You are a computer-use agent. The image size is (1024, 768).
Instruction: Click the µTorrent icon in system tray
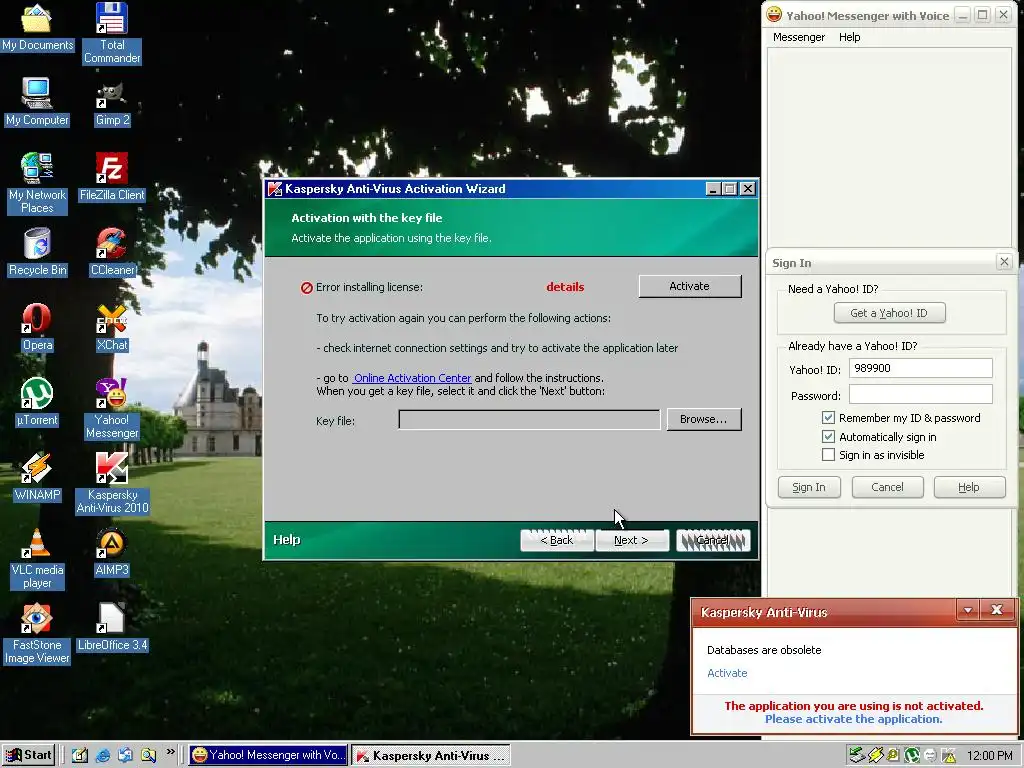point(912,756)
